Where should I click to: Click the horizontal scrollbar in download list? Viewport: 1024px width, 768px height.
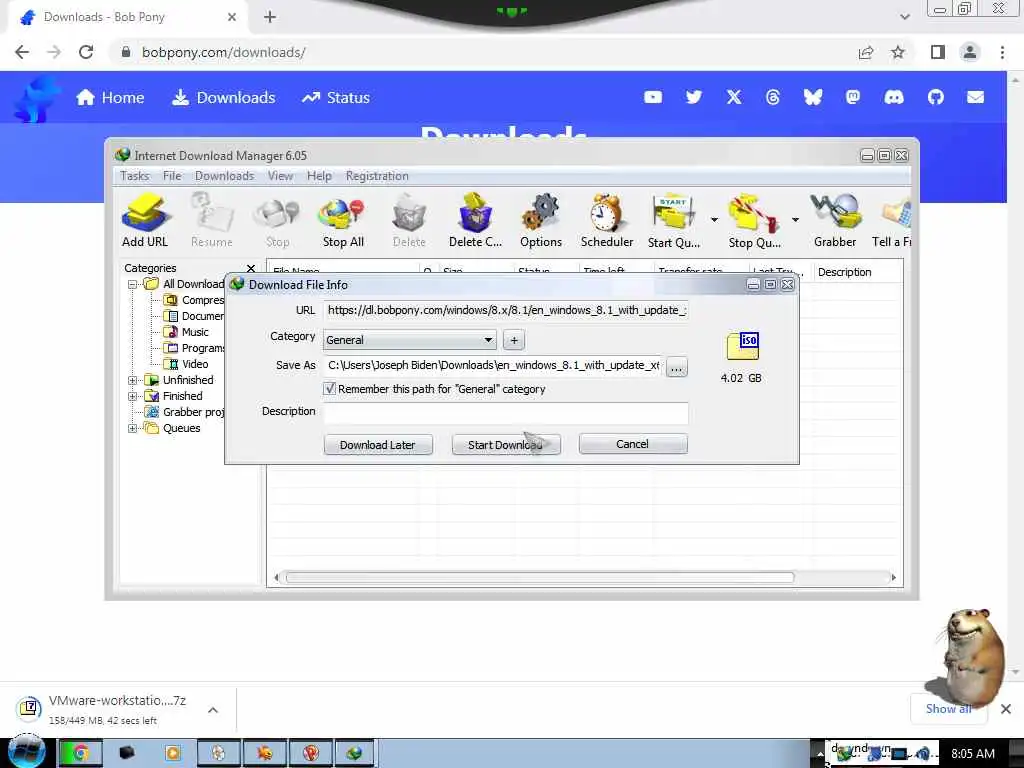point(539,577)
